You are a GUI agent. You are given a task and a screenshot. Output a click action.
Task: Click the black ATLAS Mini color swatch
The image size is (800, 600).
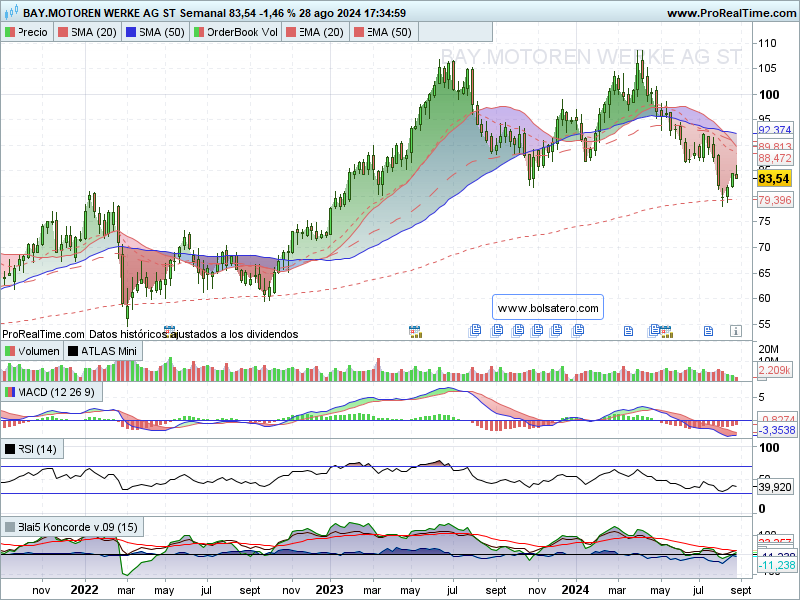point(73,351)
